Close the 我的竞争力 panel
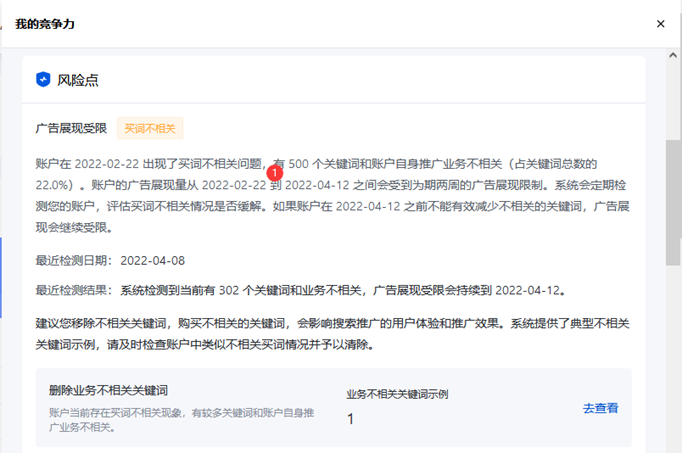682x453 pixels. tap(660, 23)
